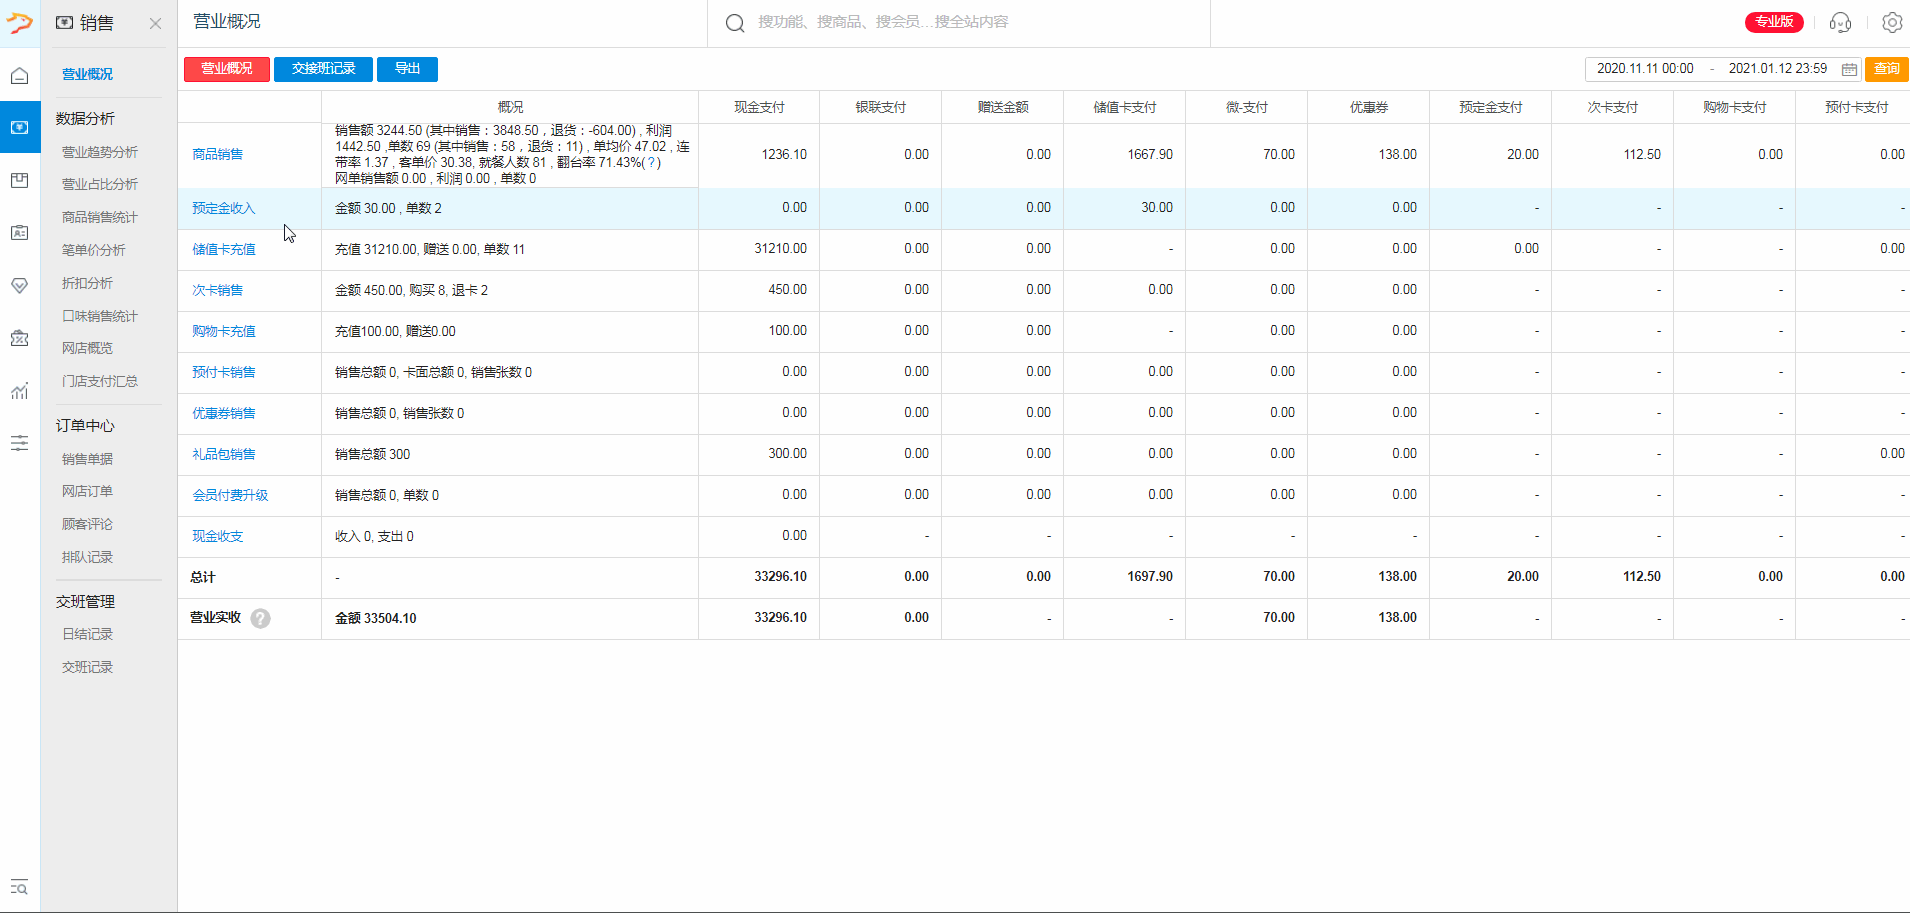
Task: Open customer service headset icon
Action: [x=1840, y=23]
